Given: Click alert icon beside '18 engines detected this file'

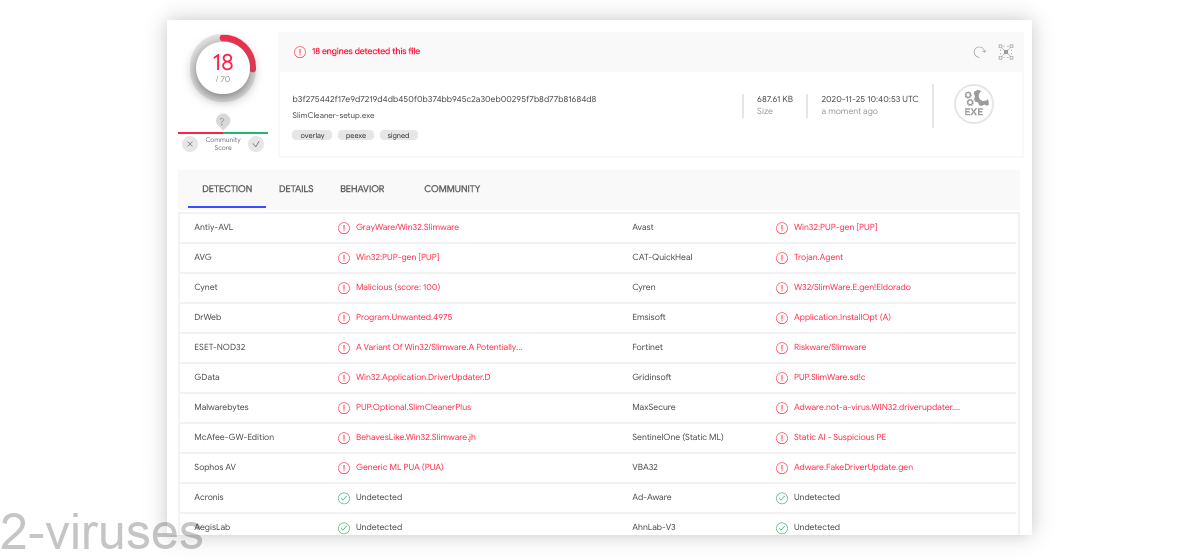Looking at the screenshot, I should (299, 52).
